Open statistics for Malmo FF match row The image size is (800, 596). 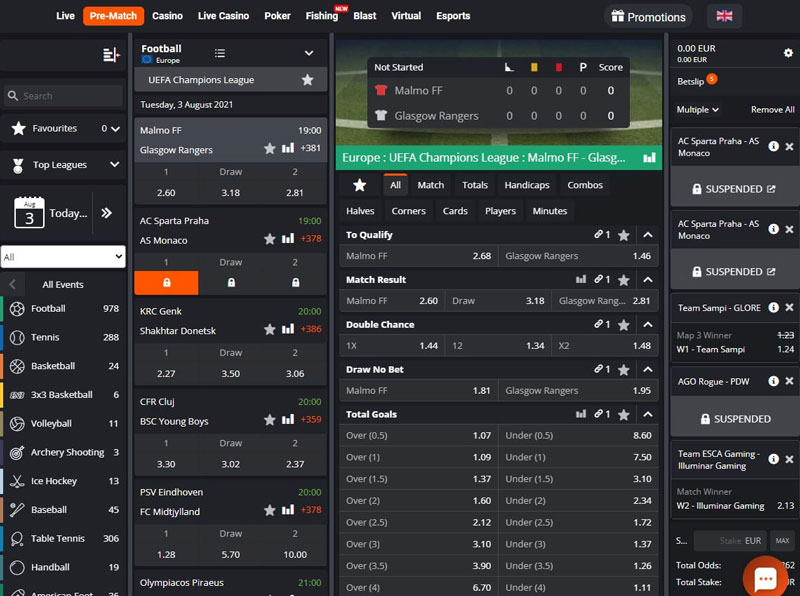tap(288, 148)
